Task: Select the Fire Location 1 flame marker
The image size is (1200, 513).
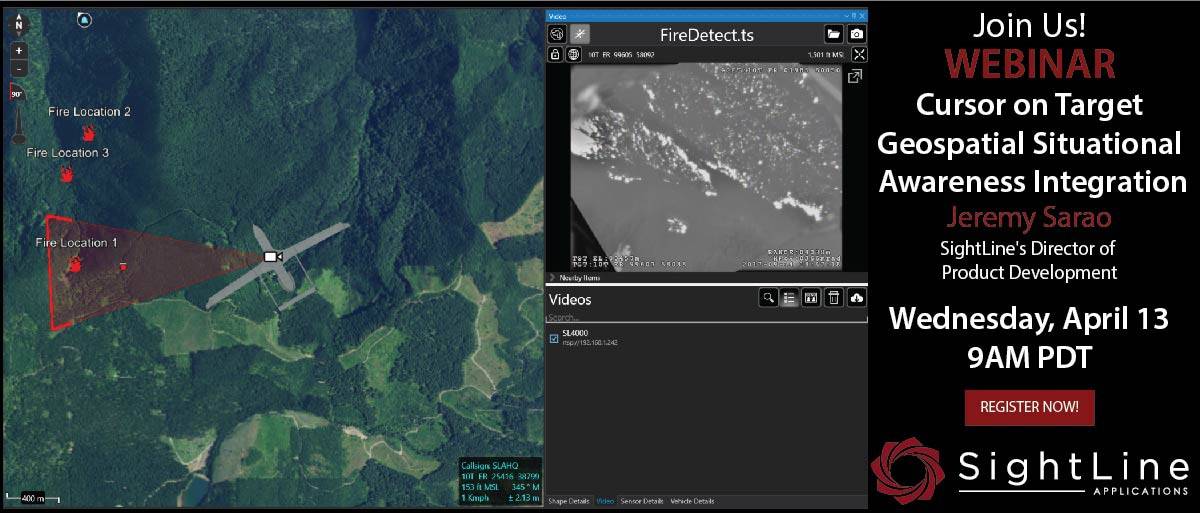Action: (x=74, y=265)
